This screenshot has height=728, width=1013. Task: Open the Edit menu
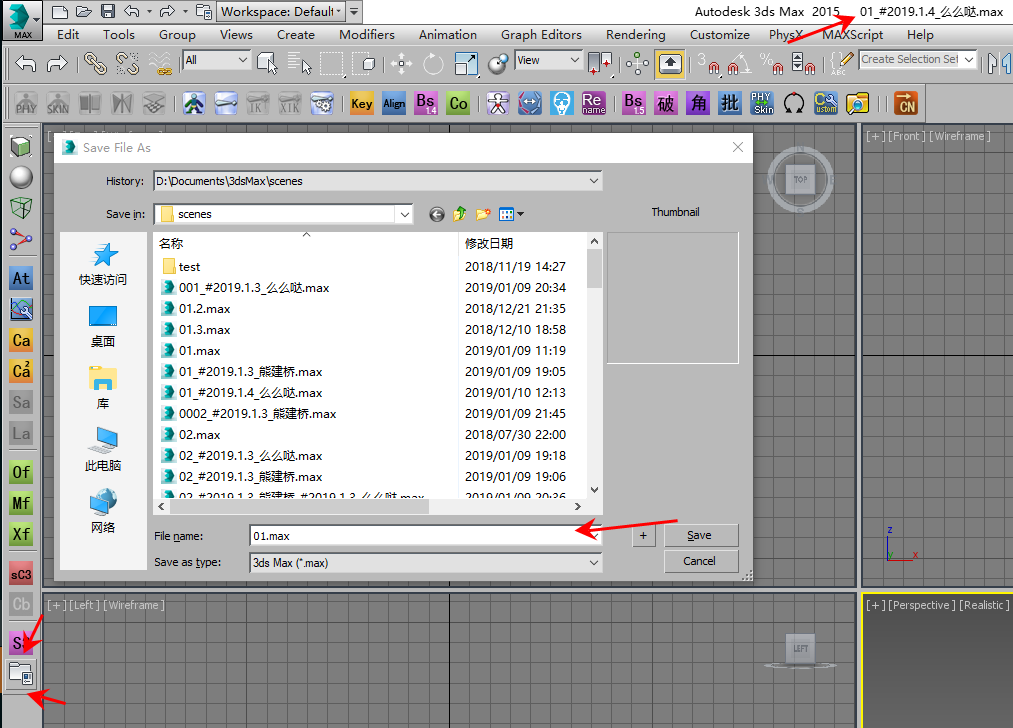(68, 35)
